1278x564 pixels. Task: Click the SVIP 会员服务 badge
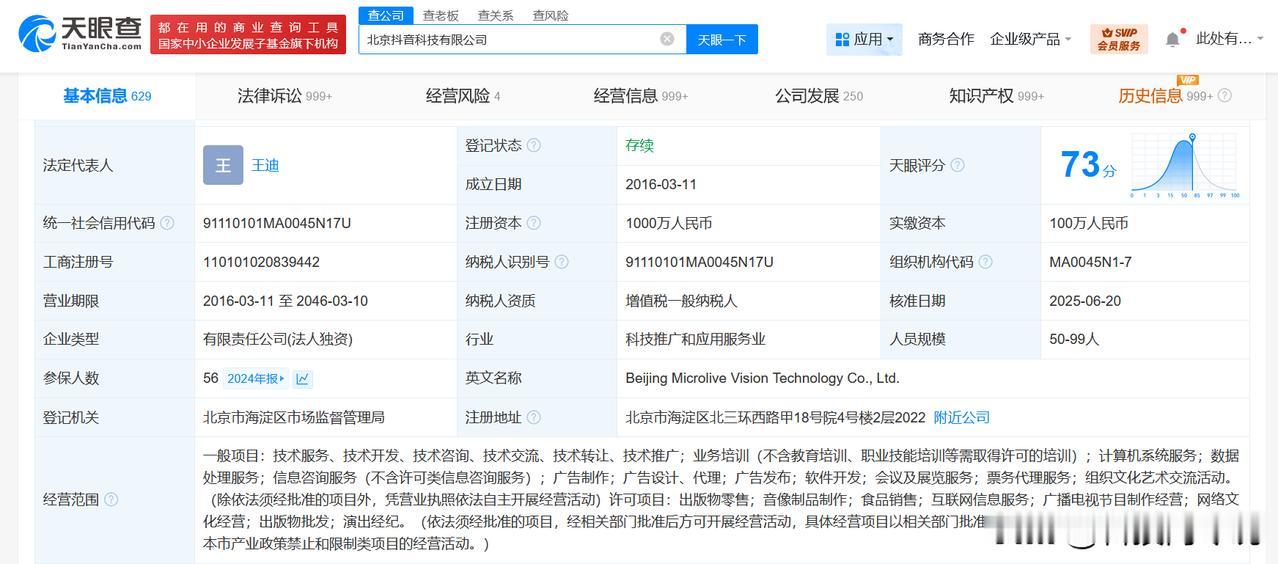(1119, 39)
